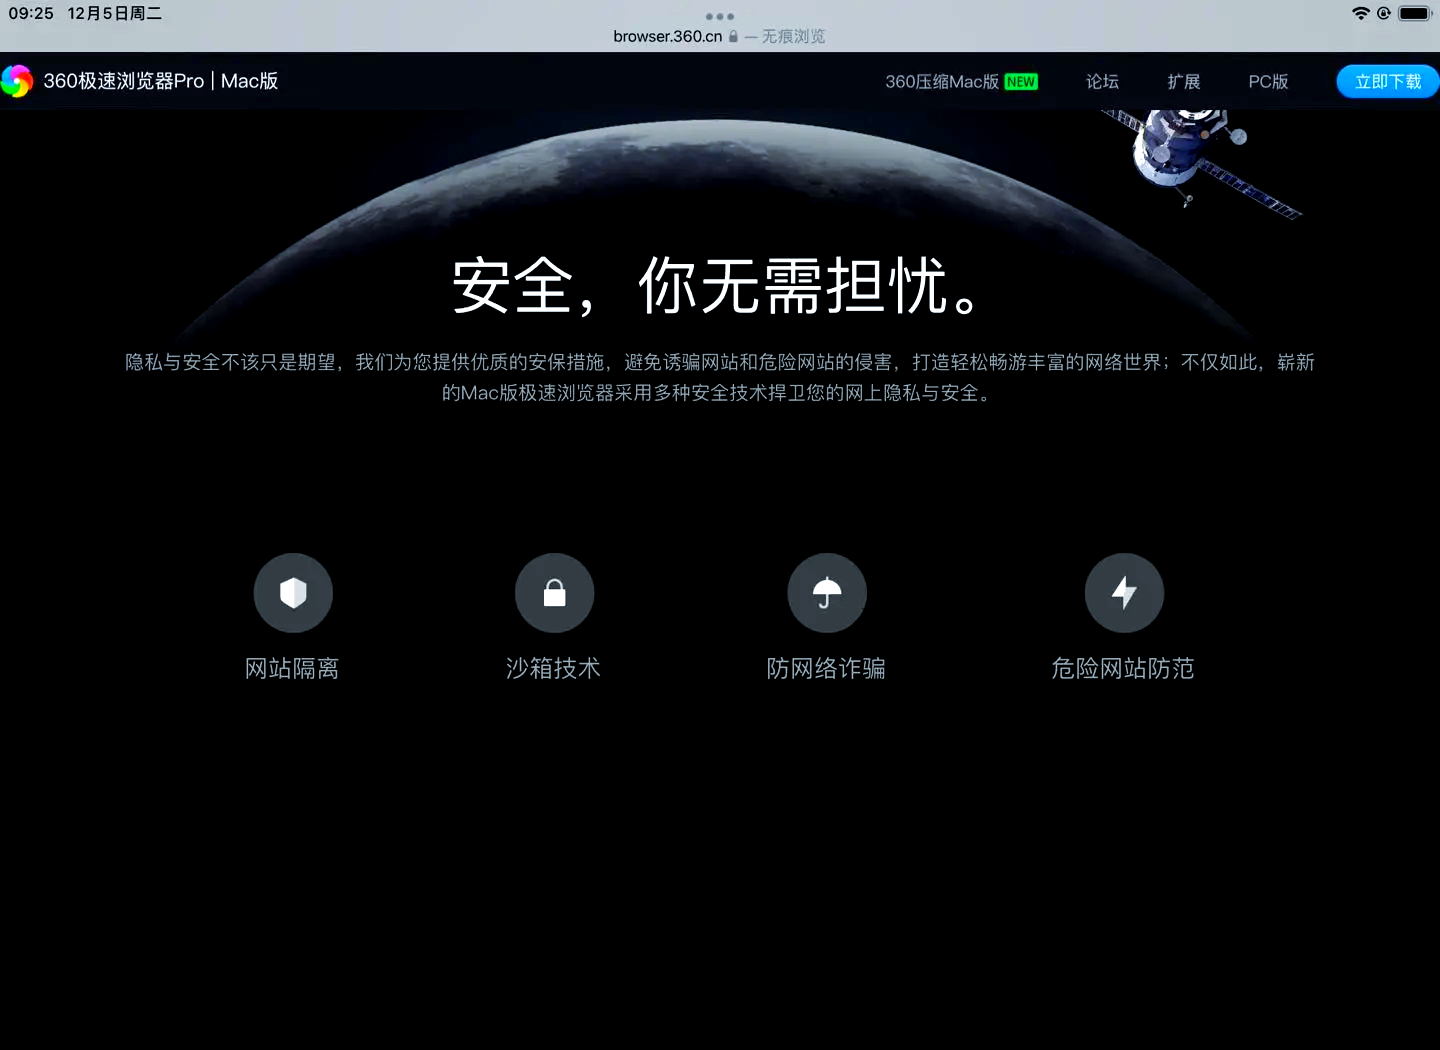Image resolution: width=1440 pixels, height=1050 pixels.
Task: Tap the 无痕浏览 private browsing label
Action: [794, 36]
